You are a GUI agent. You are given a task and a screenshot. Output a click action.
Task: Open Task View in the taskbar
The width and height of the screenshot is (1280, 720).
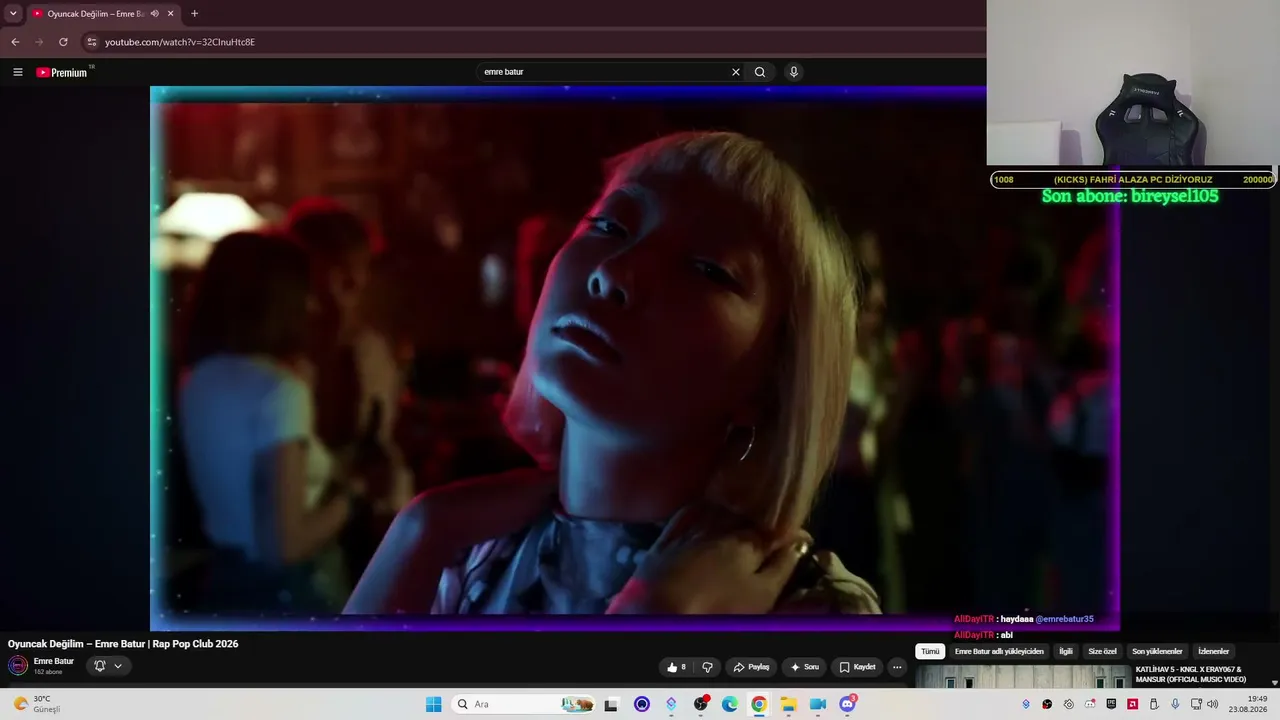coord(611,704)
